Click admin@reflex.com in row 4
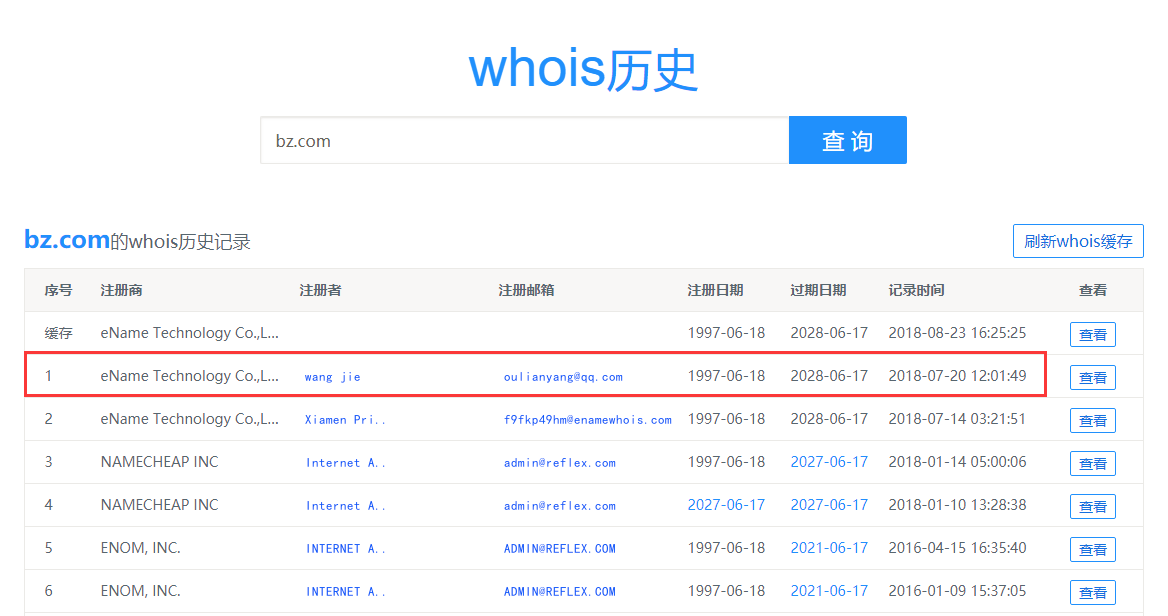 (559, 506)
